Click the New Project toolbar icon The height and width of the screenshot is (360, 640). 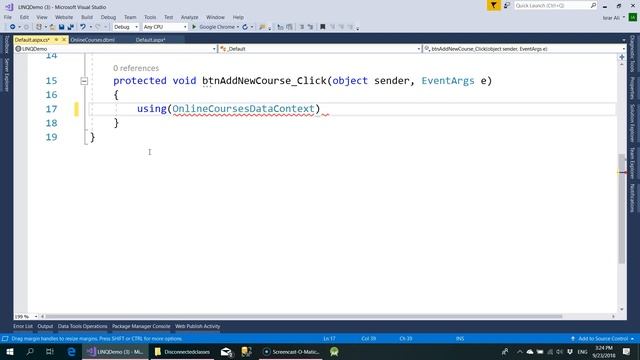39,27
